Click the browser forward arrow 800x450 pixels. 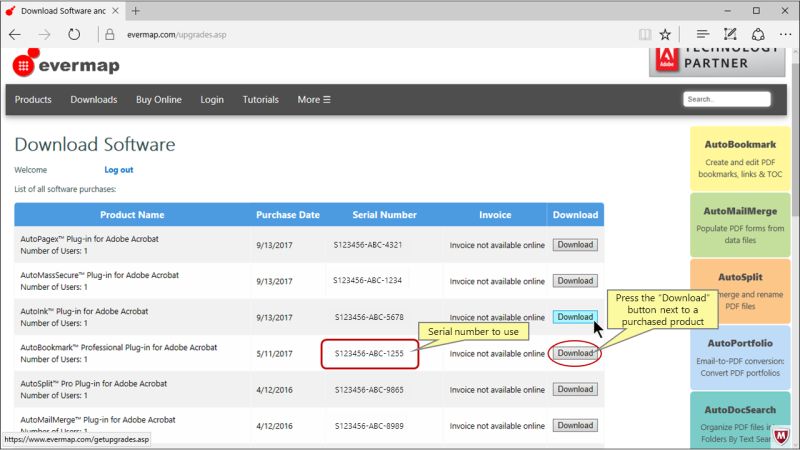coord(44,35)
